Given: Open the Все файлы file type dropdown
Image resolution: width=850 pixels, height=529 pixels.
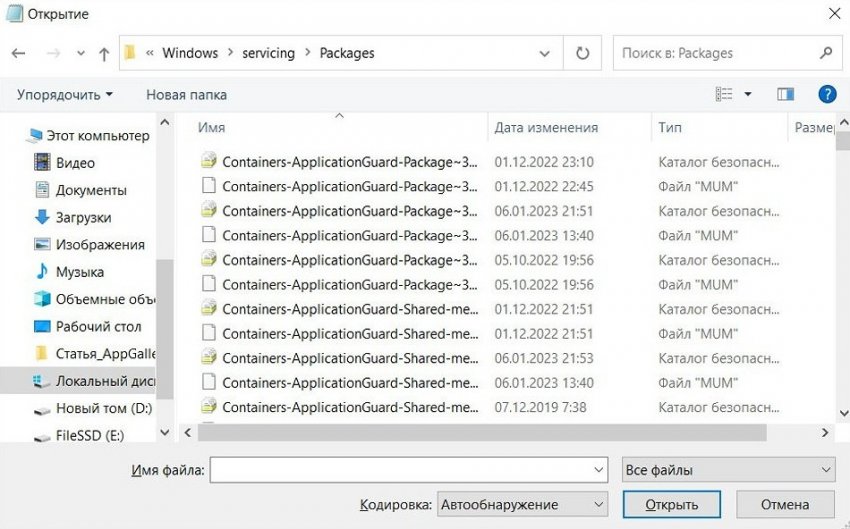Looking at the screenshot, I should pyautogui.click(x=727, y=470).
